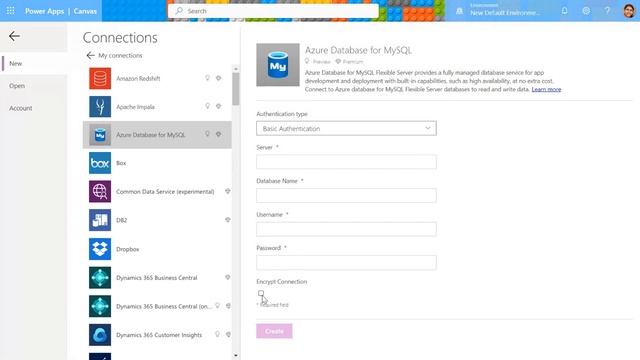Open the help question mark icon

pyautogui.click(x=607, y=11)
